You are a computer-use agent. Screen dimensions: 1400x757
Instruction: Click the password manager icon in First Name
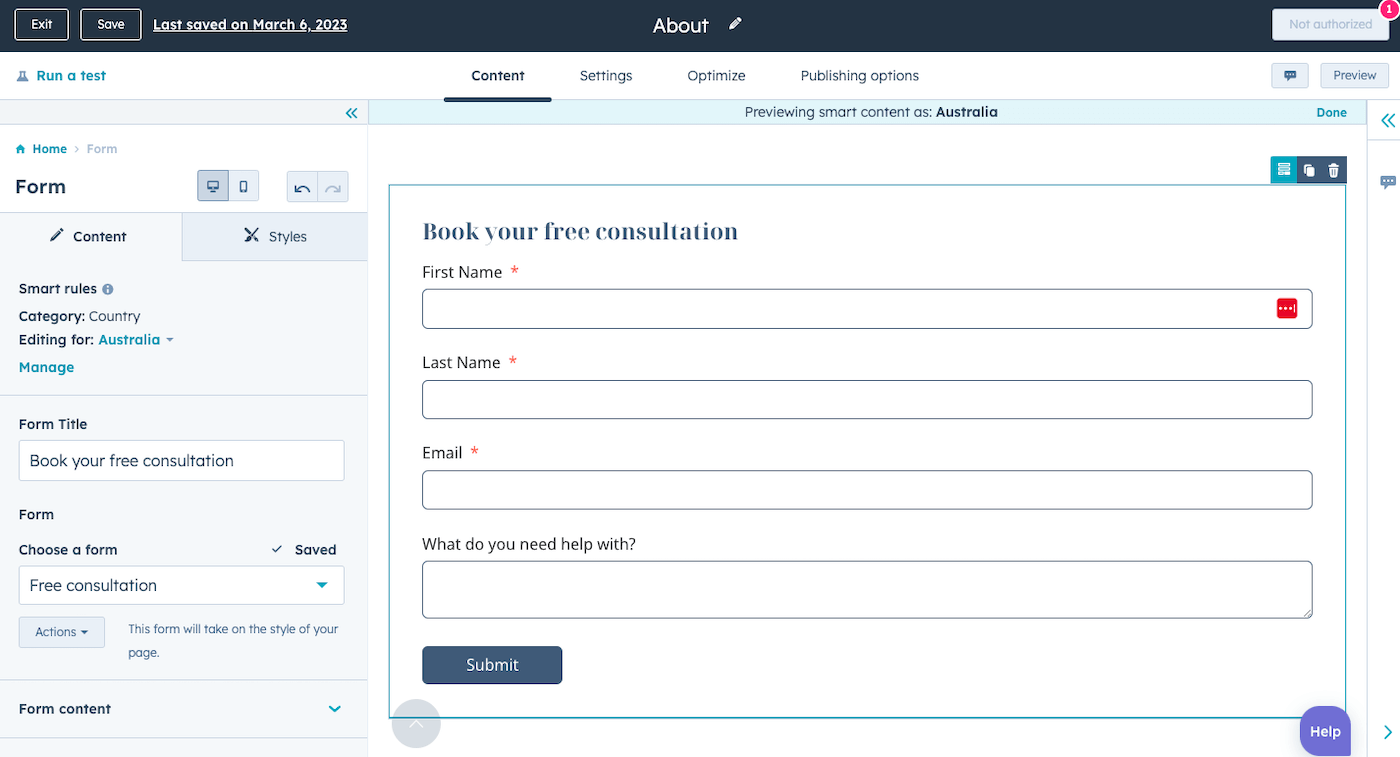[x=1286, y=309]
